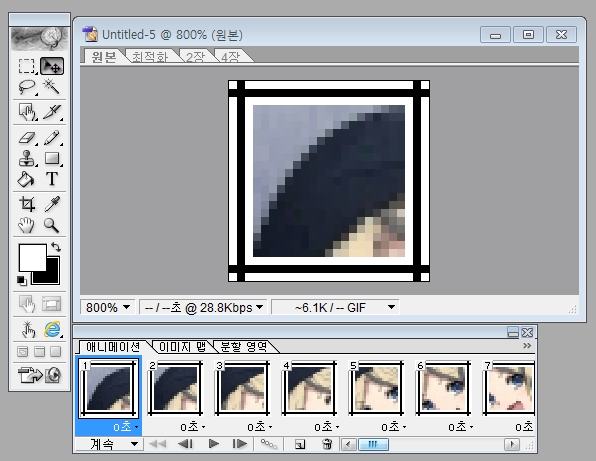Select the Paint Bucket tool
596x461 pixels.
(x=27, y=179)
